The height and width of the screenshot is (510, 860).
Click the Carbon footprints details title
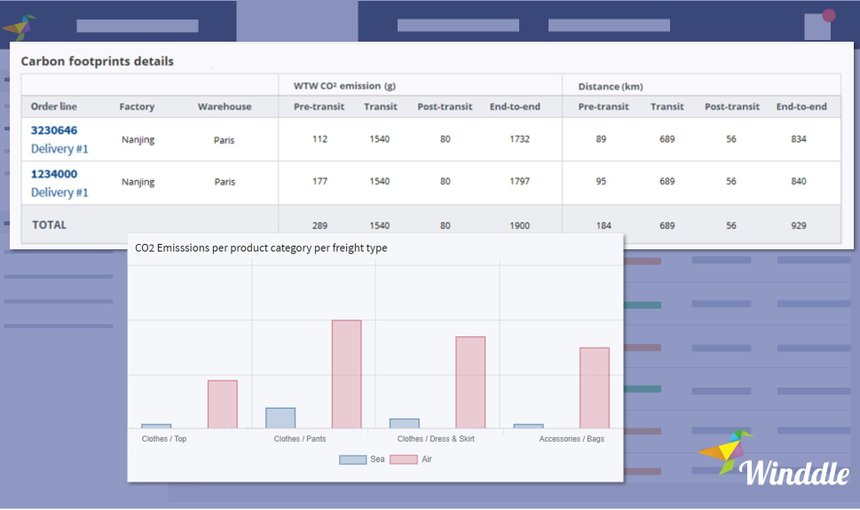tap(97, 61)
